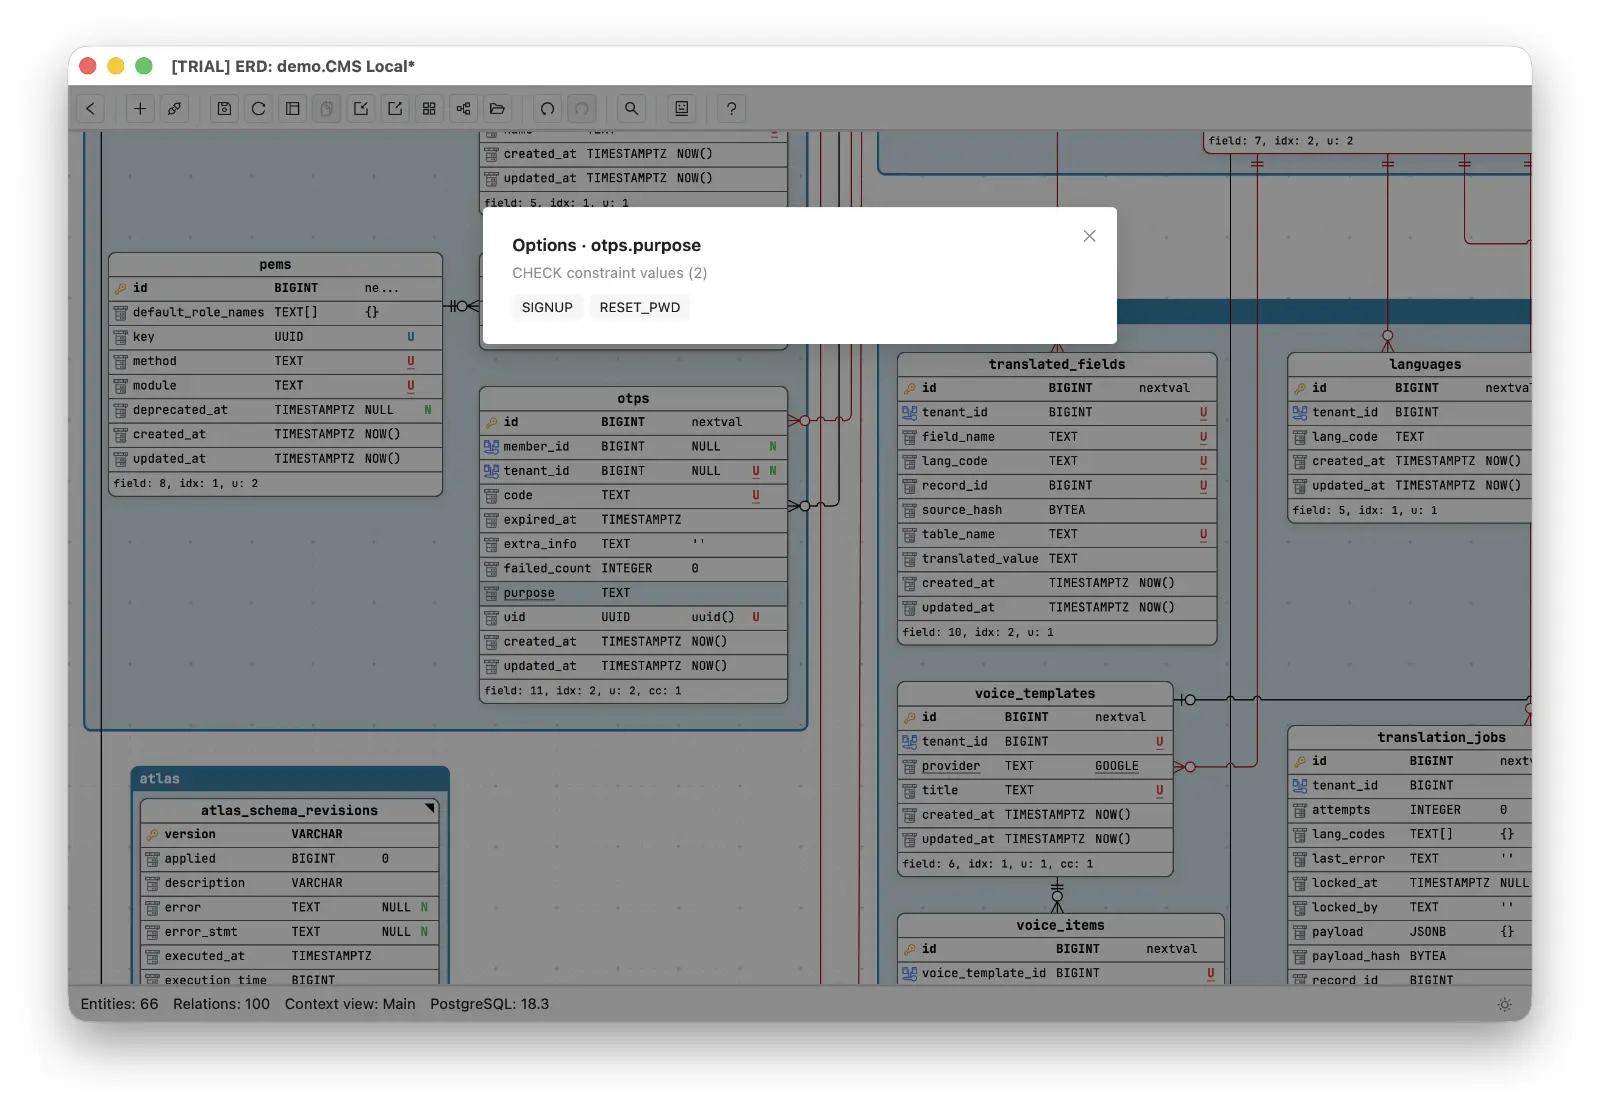Viewport: 1600px width, 1112px height.
Task: Click the disabled clipboard paste toolbar icon
Action: (x=327, y=109)
